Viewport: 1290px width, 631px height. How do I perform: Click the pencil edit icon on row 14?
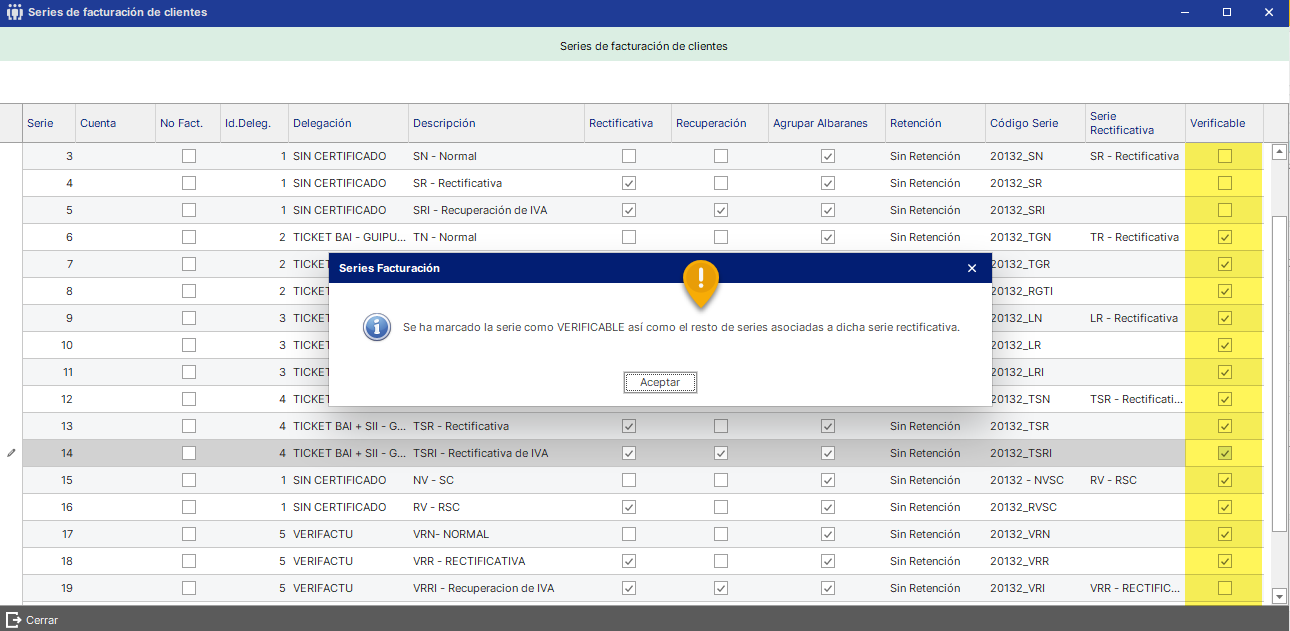point(11,453)
